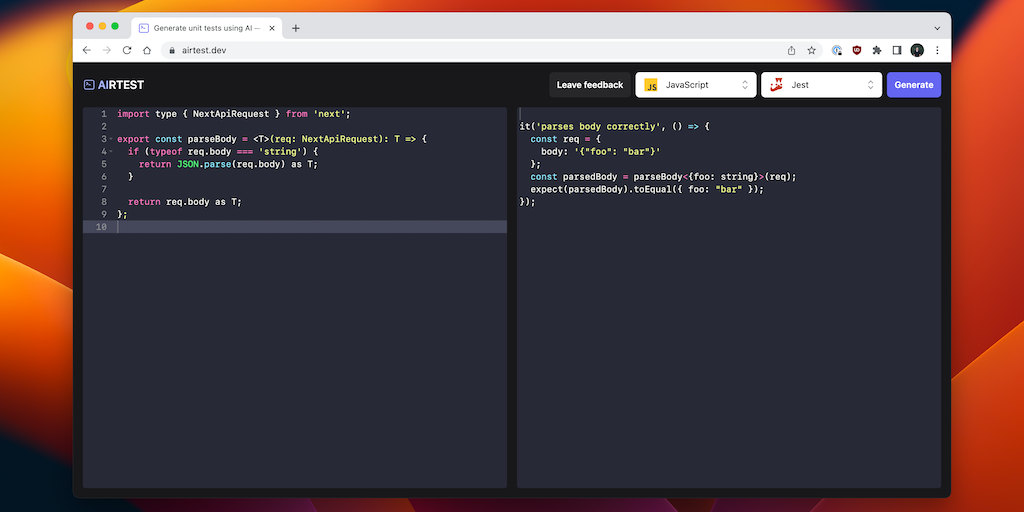Toggle the browser side panel icon
1024x512 pixels.
pos(897,50)
